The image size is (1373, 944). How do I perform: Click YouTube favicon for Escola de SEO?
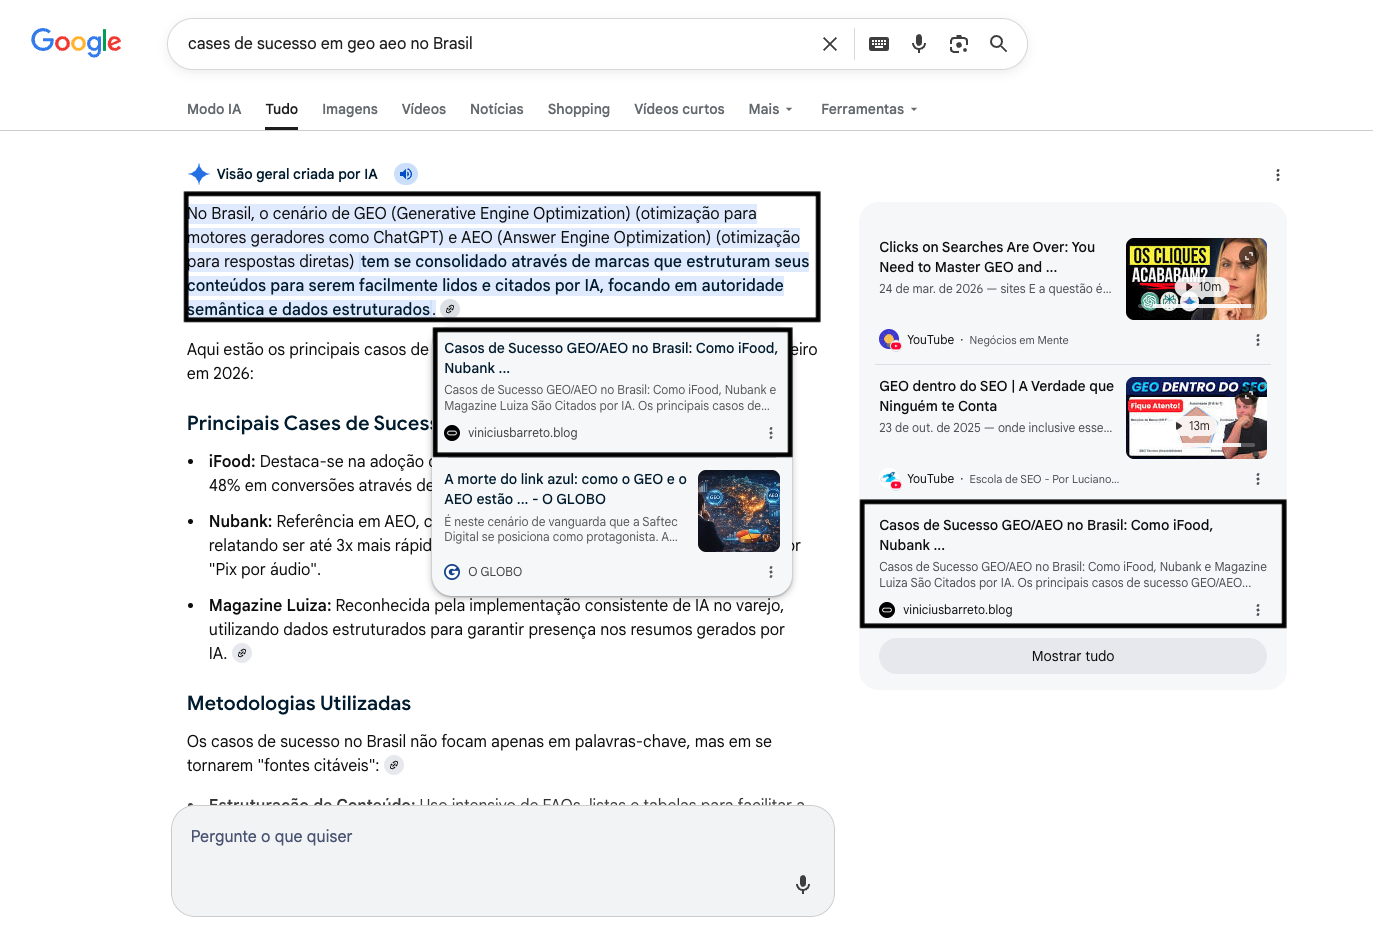[x=889, y=479]
